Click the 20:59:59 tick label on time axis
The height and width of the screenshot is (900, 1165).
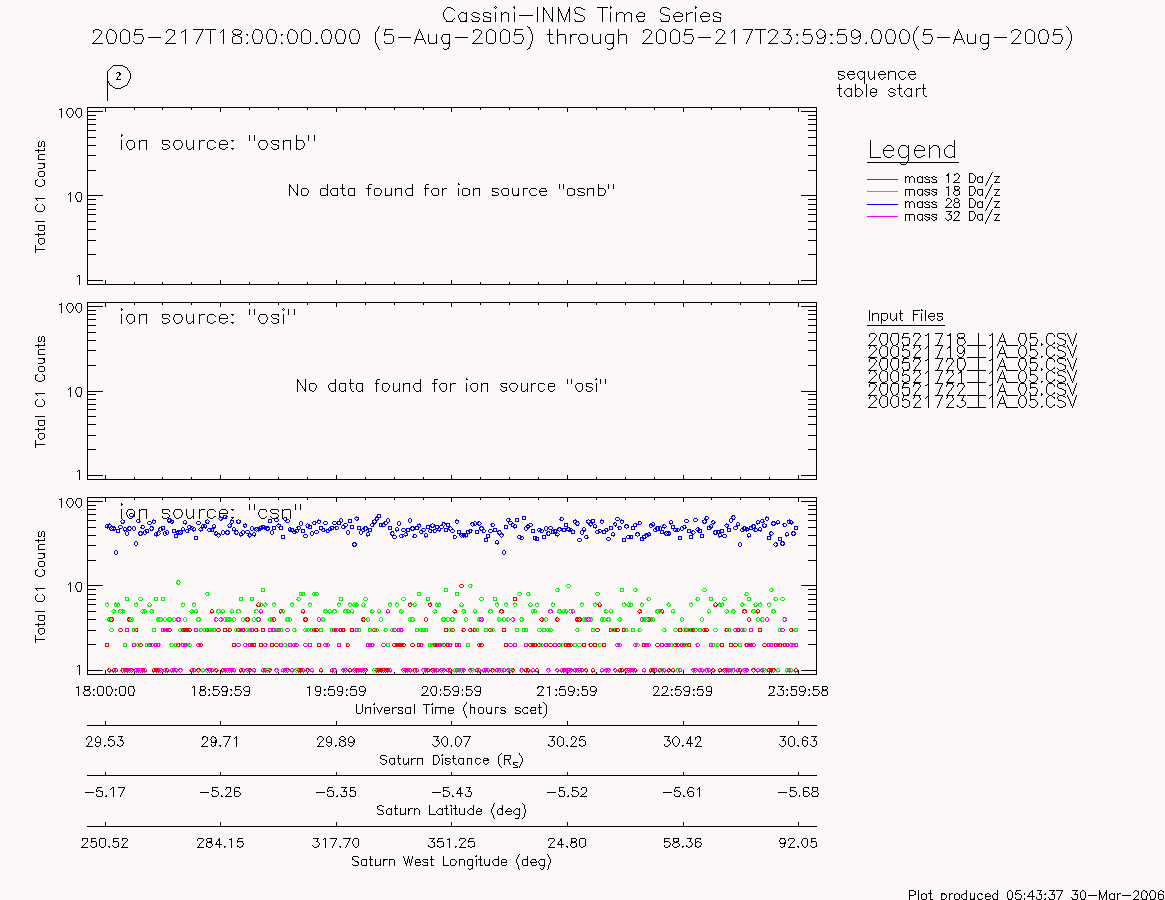coord(451,691)
